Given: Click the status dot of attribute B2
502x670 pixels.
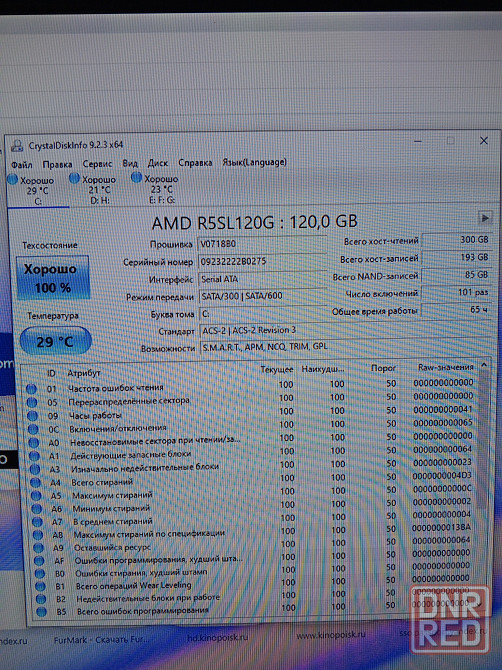Looking at the screenshot, I should pyautogui.click(x=41, y=599).
